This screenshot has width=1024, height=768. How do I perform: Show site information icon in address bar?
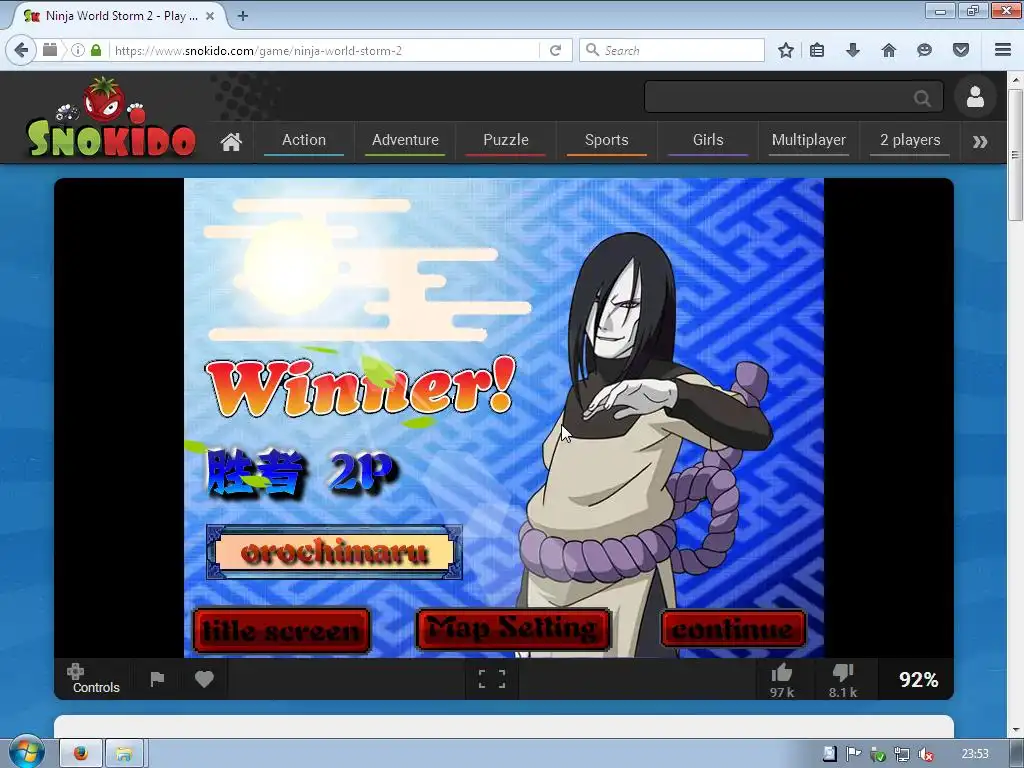pyautogui.click(x=78, y=50)
